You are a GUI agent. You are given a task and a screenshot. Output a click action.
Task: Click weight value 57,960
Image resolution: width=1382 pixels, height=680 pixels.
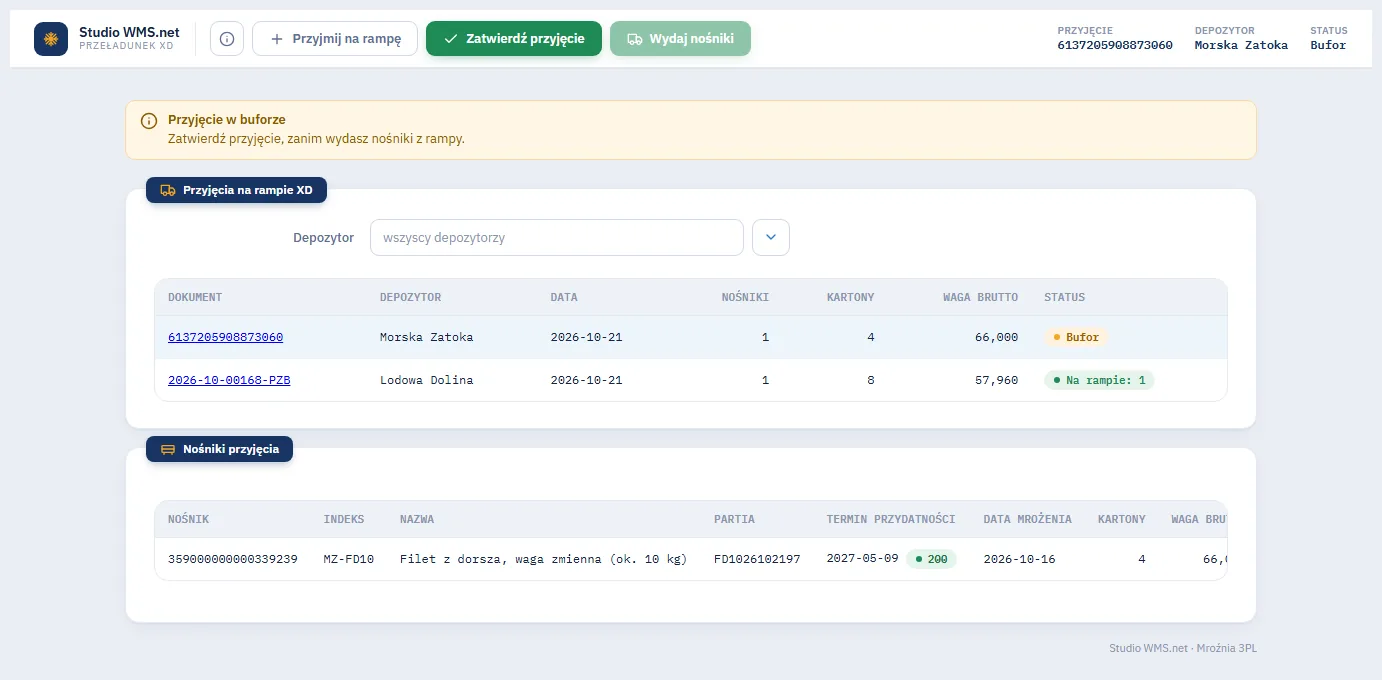(x=996, y=380)
